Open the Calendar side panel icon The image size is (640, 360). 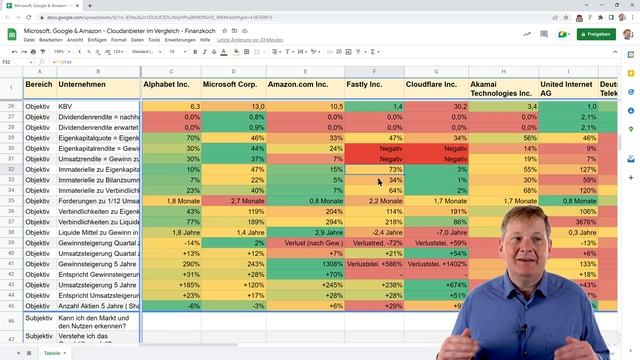coord(631,55)
